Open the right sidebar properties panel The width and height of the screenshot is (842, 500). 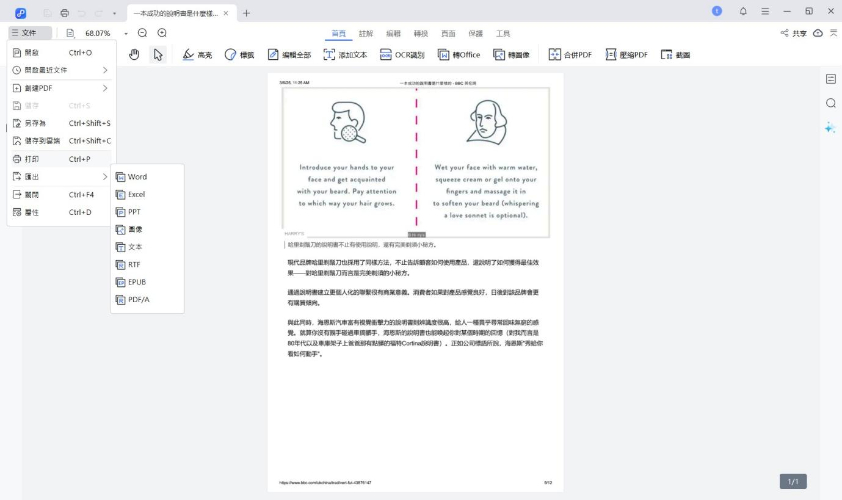click(x=831, y=79)
